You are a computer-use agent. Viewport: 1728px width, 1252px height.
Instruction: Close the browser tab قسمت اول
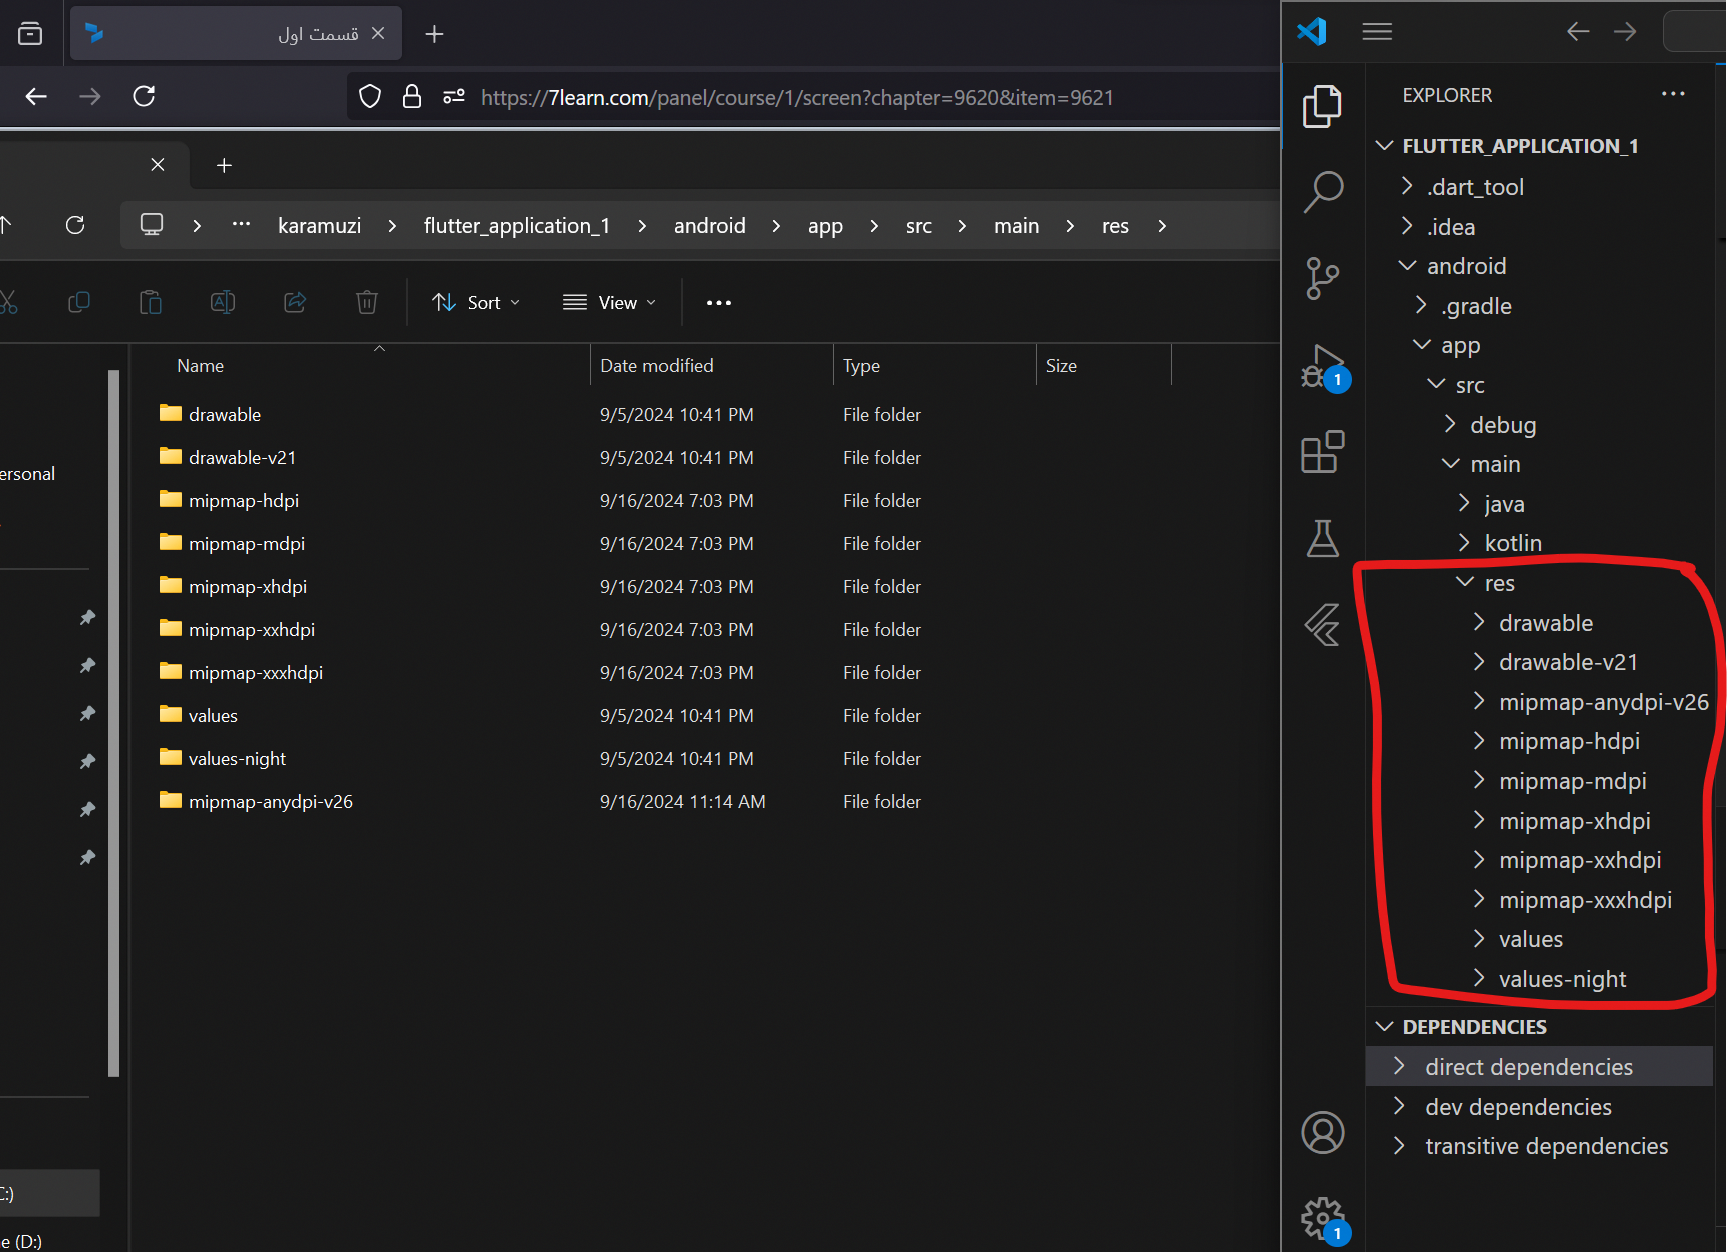(x=378, y=33)
